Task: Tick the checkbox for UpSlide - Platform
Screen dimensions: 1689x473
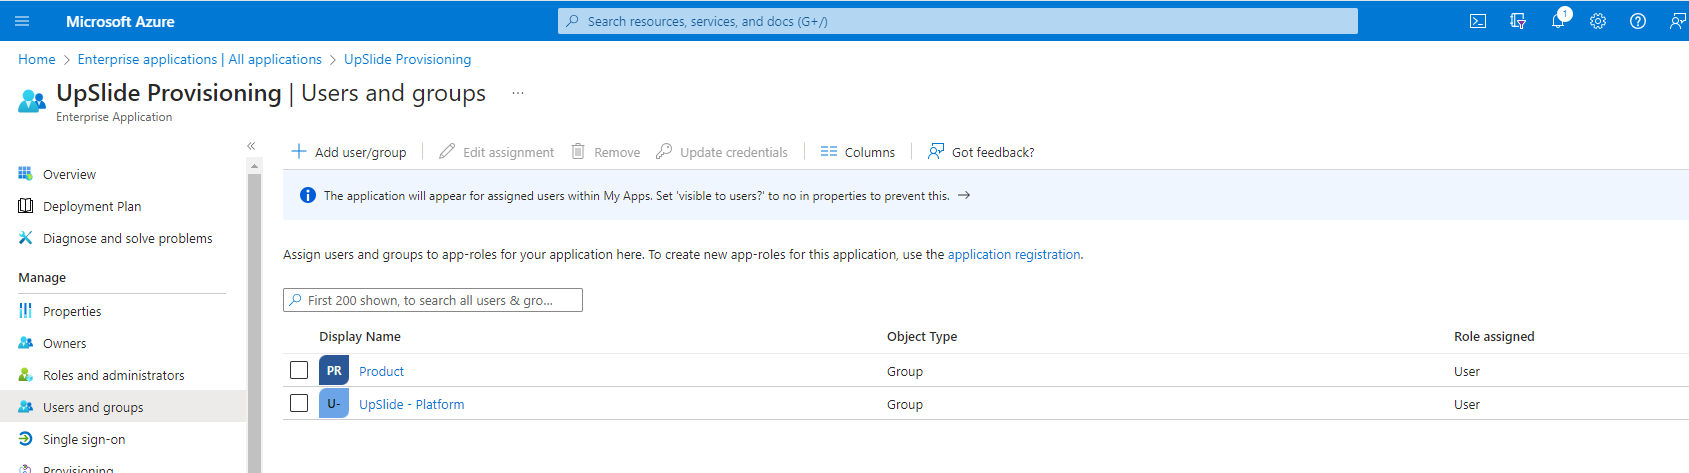Action: click(299, 403)
